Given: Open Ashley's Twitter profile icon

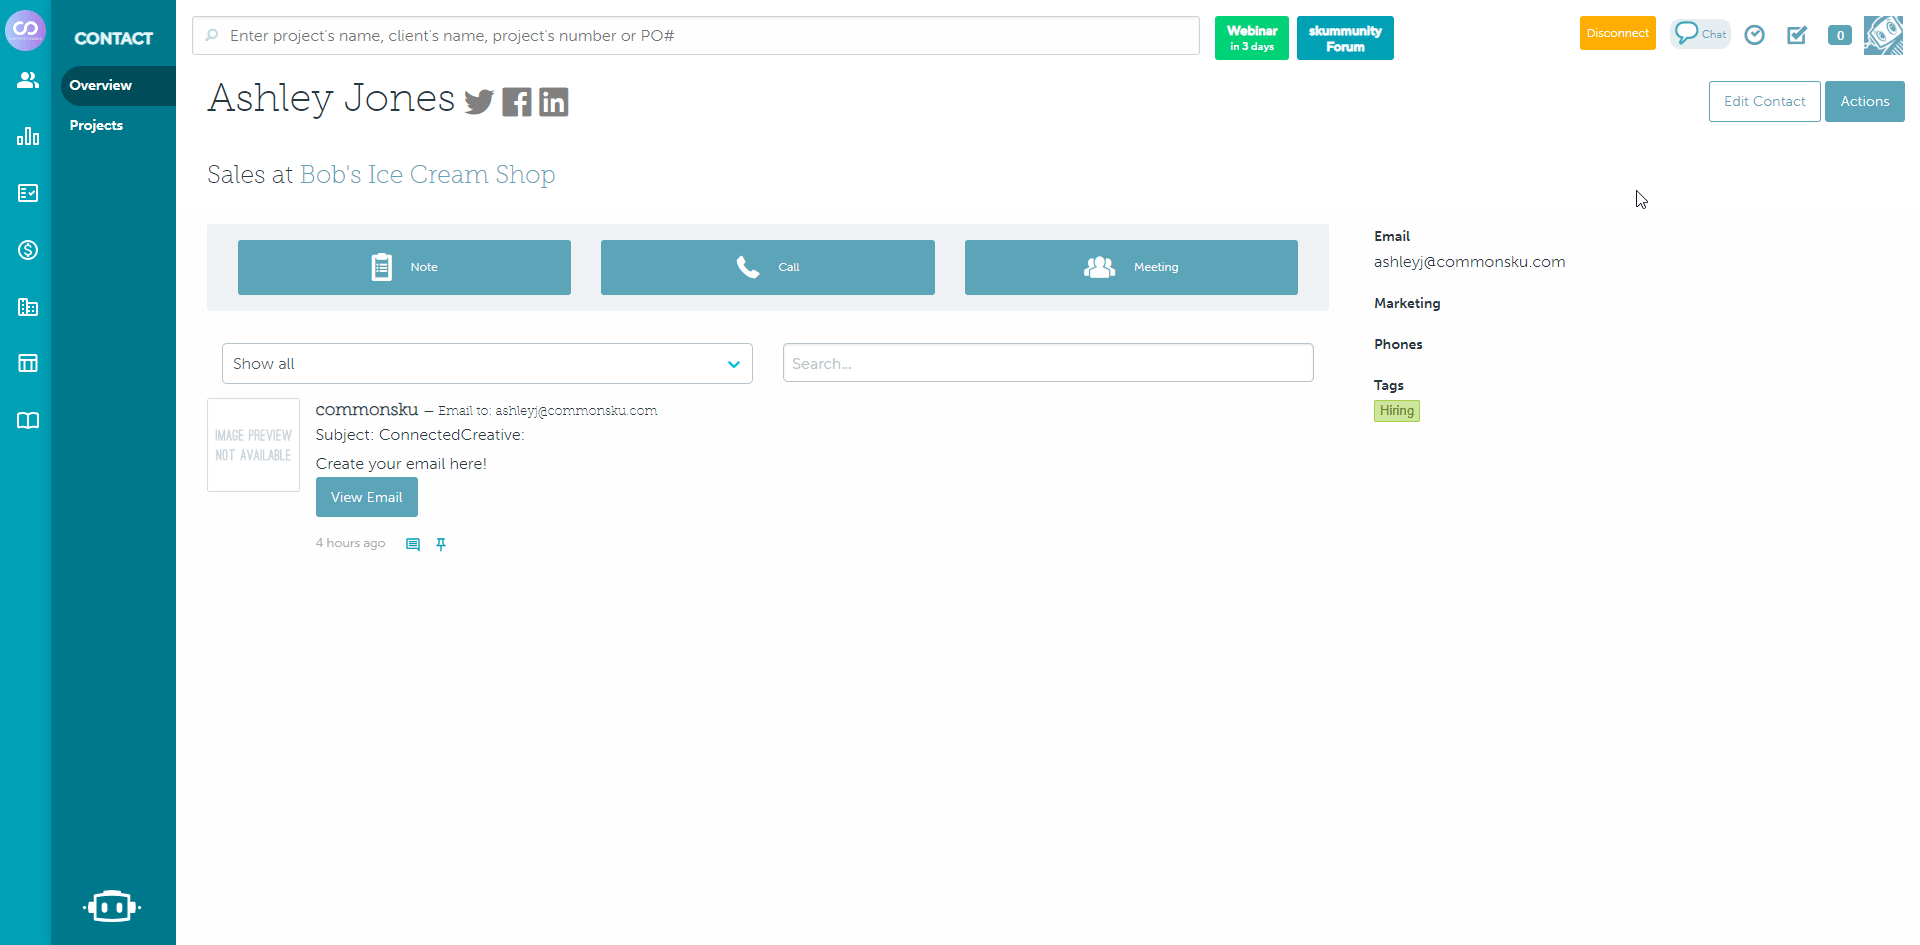Looking at the screenshot, I should pos(479,101).
